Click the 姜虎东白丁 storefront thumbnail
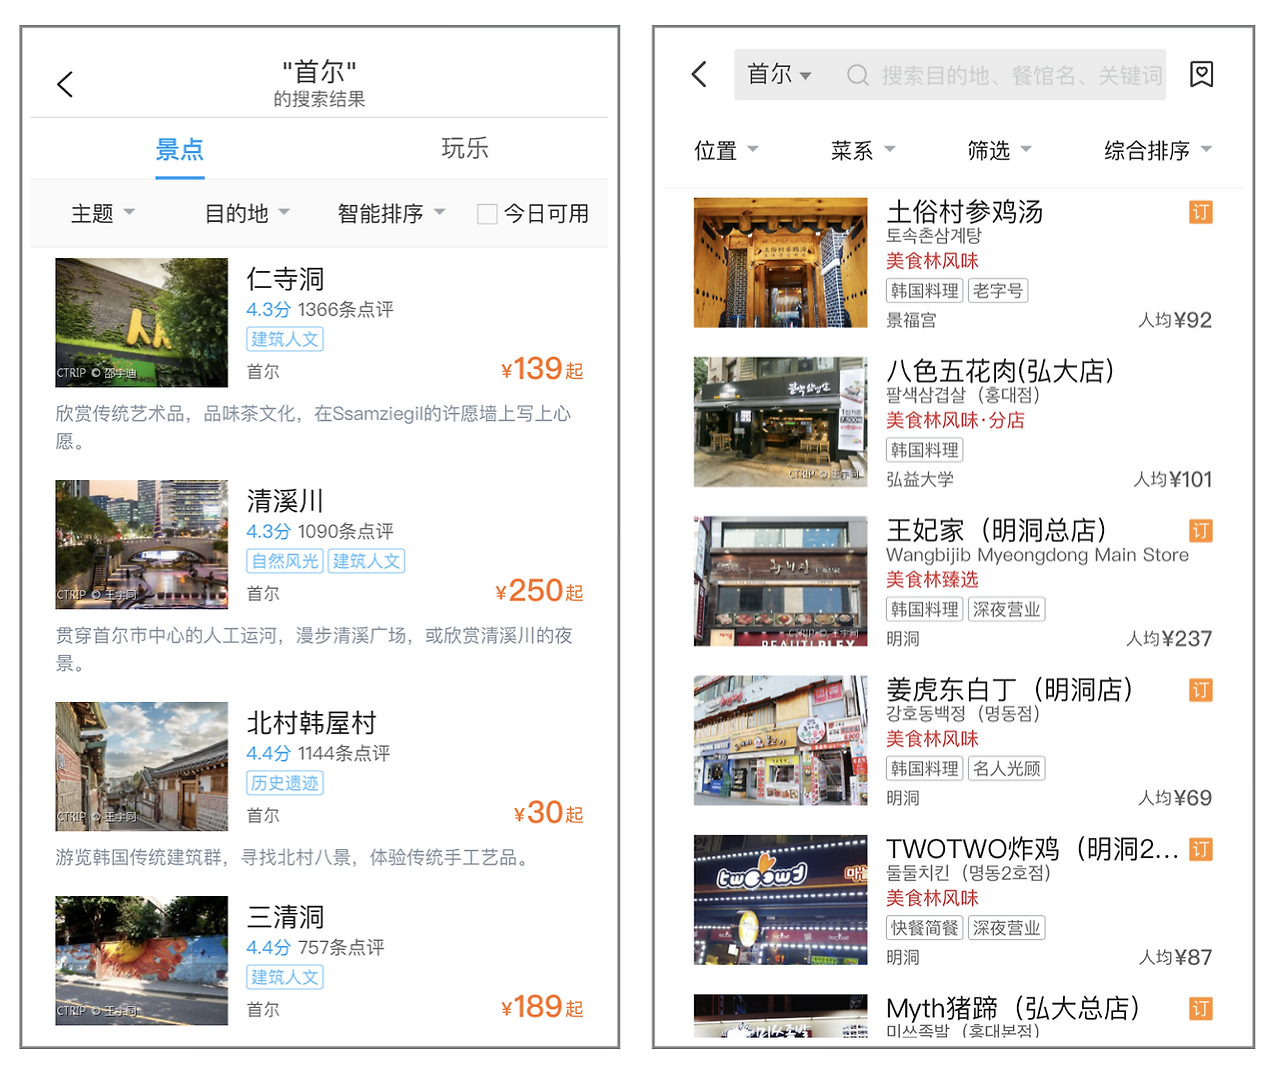 (781, 740)
